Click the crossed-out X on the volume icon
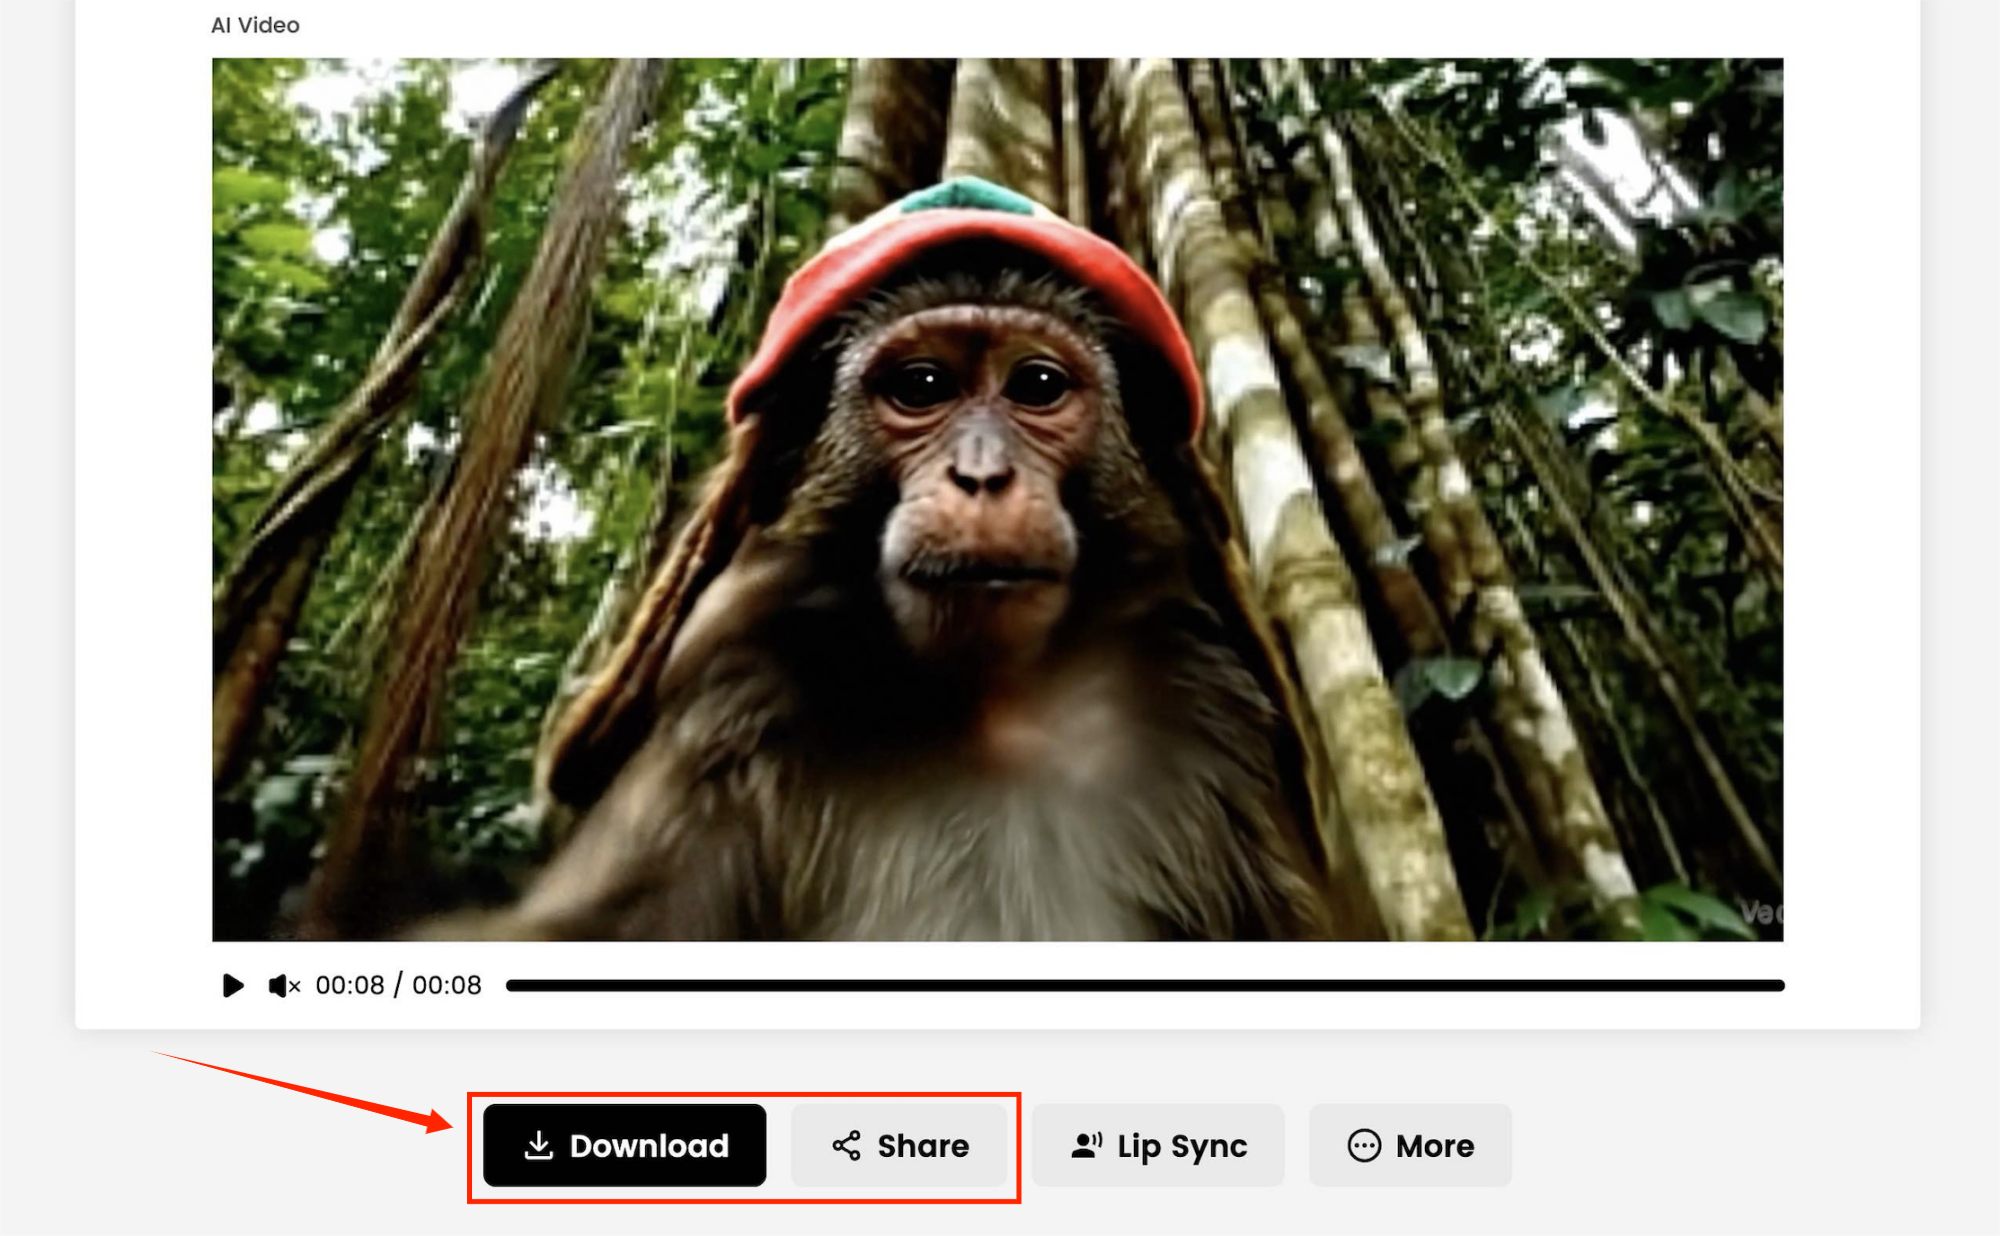 293,986
